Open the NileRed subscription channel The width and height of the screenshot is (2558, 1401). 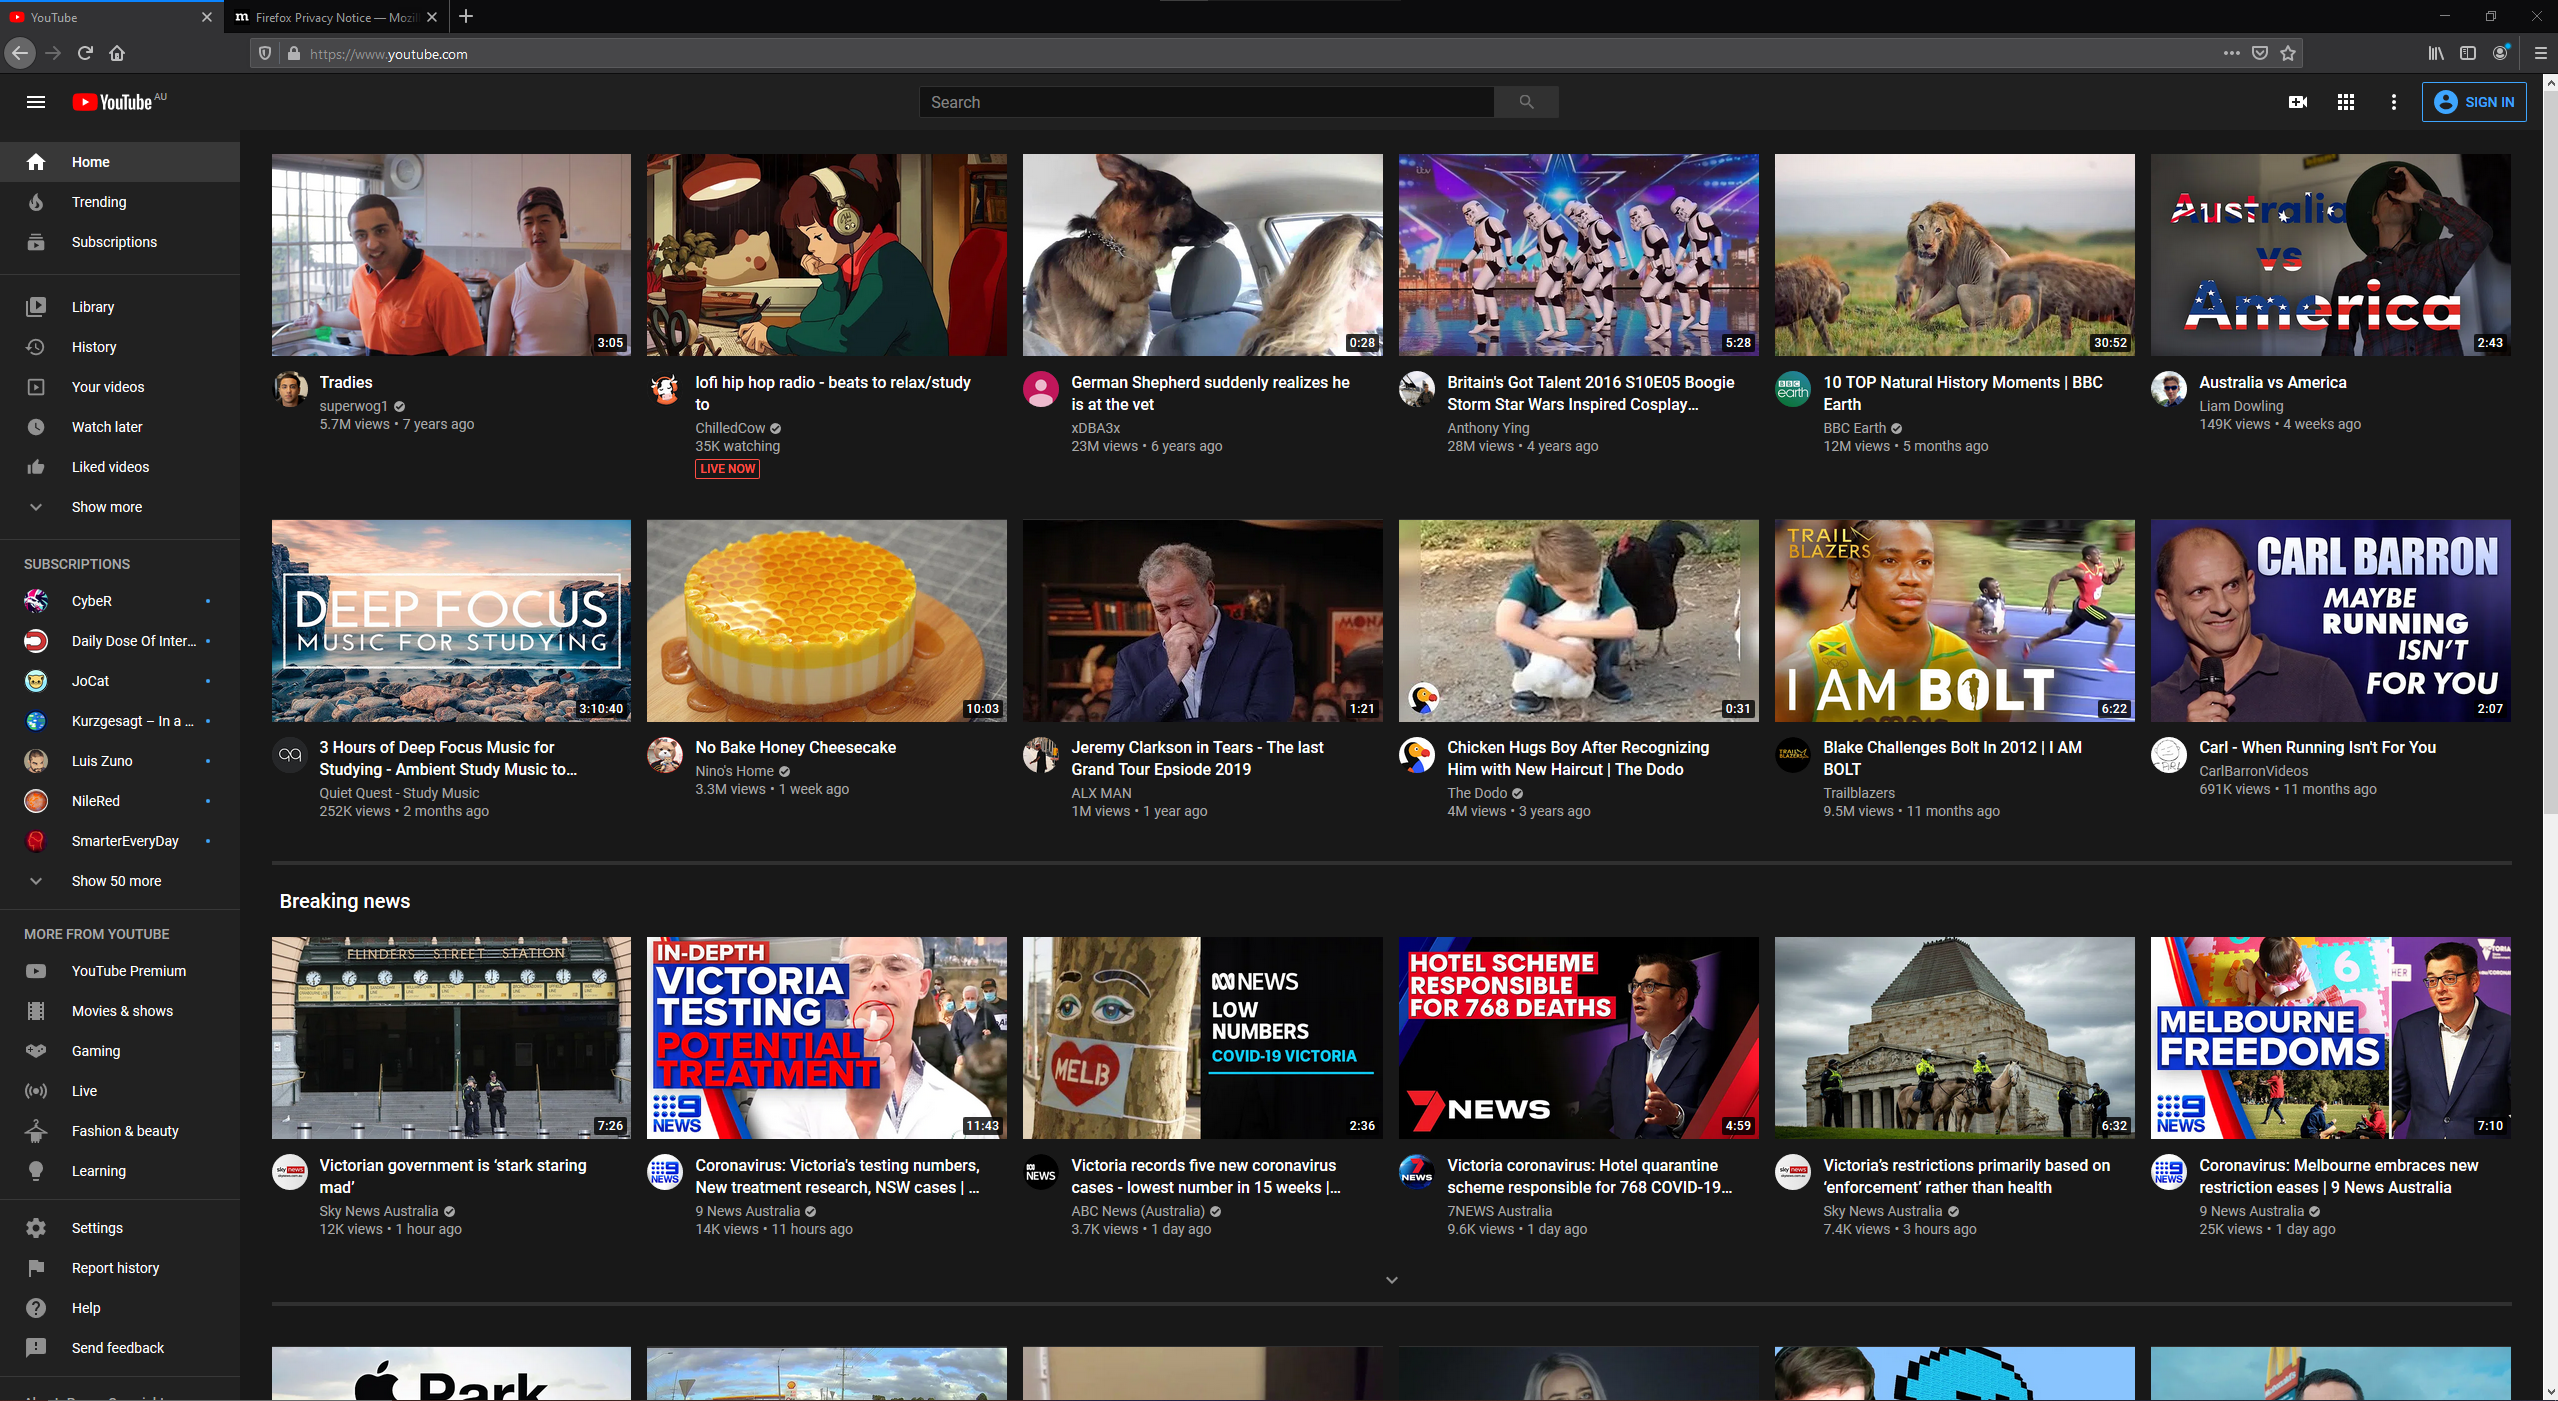coord(120,801)
